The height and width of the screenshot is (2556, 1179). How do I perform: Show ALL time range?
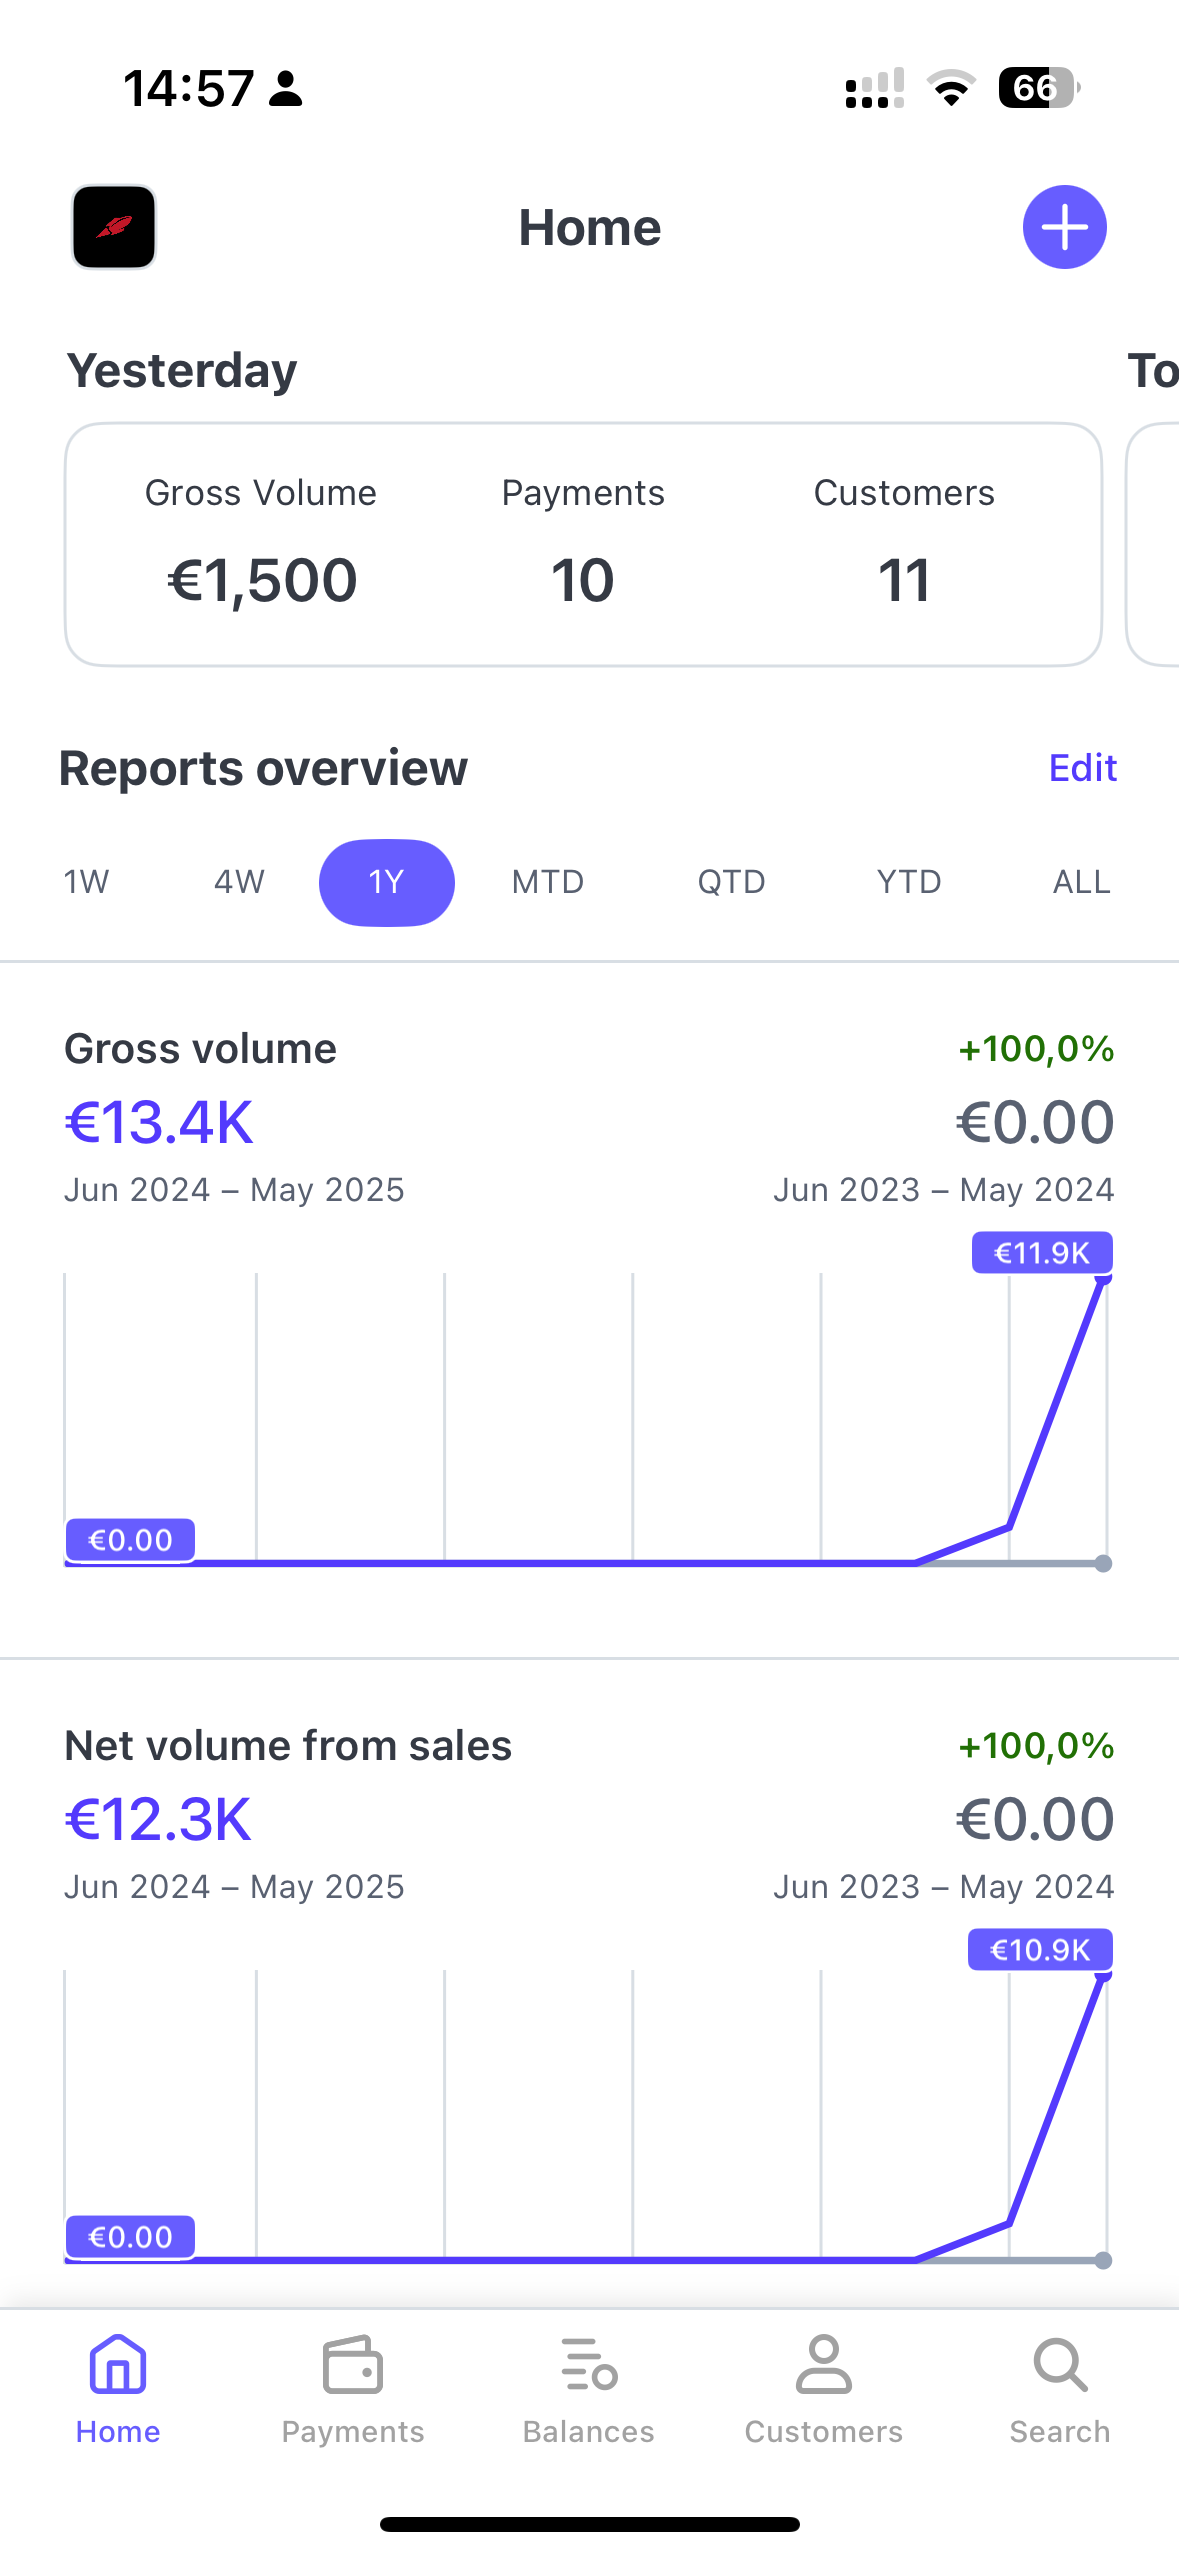pyautogui.click(x=1082, y=882)
